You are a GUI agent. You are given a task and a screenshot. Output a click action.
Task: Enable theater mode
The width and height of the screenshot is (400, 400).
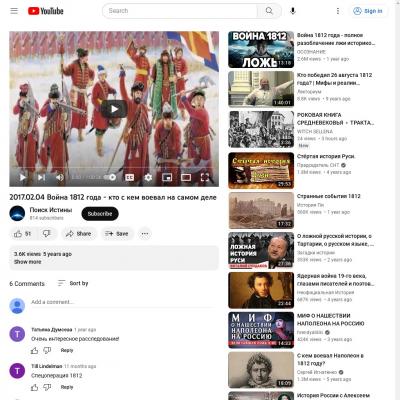(x=186, y=177)
